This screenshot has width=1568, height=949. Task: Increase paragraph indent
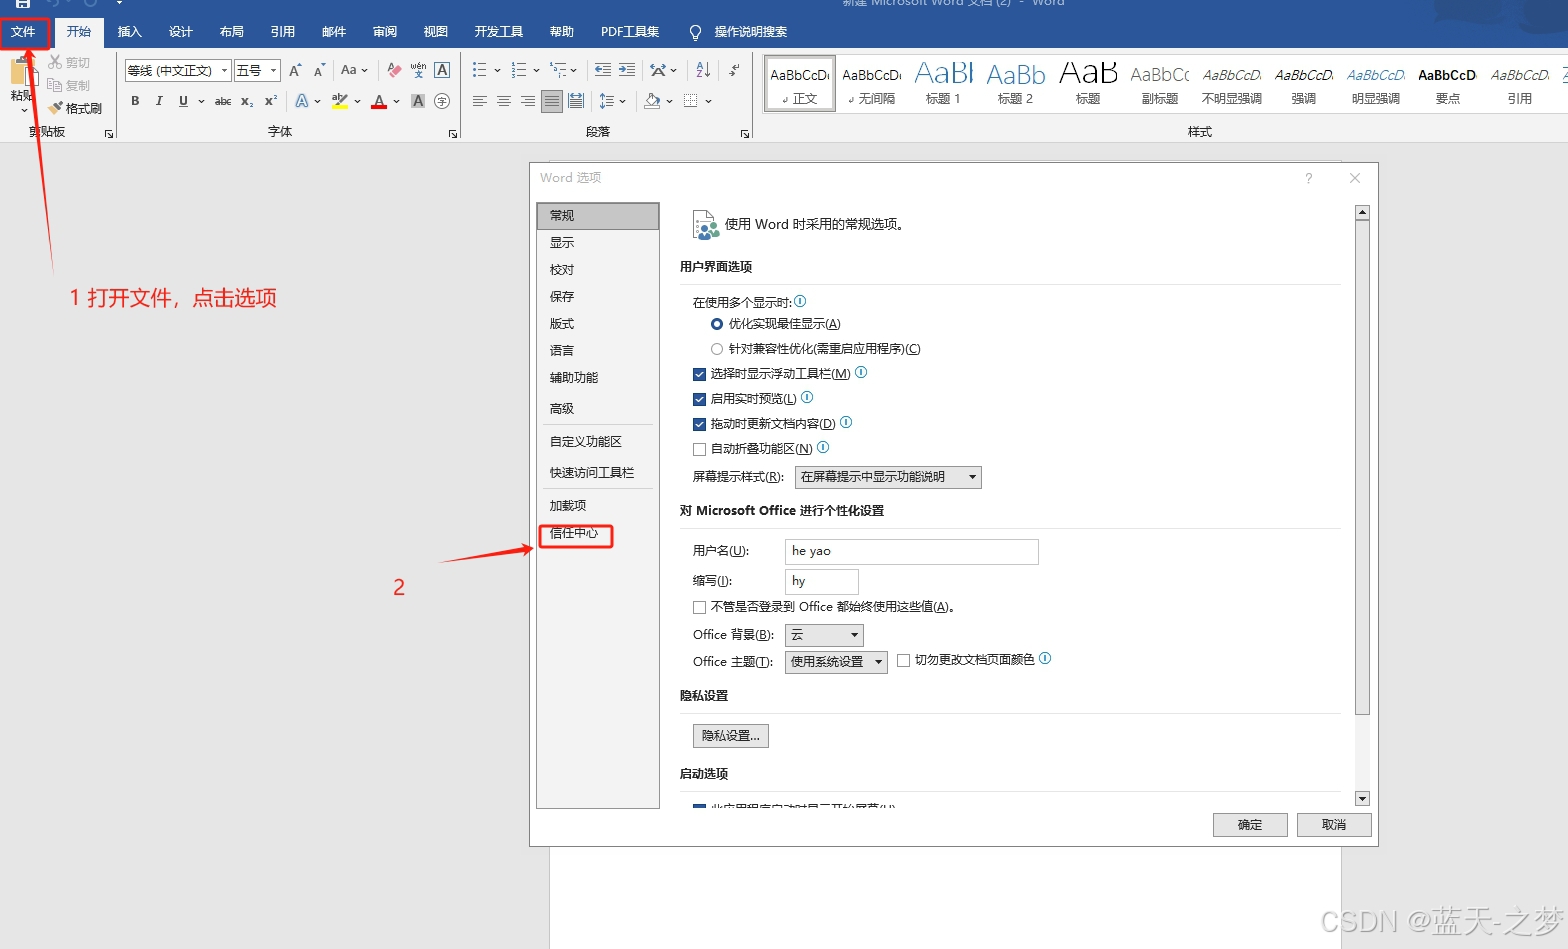(626, 70)
